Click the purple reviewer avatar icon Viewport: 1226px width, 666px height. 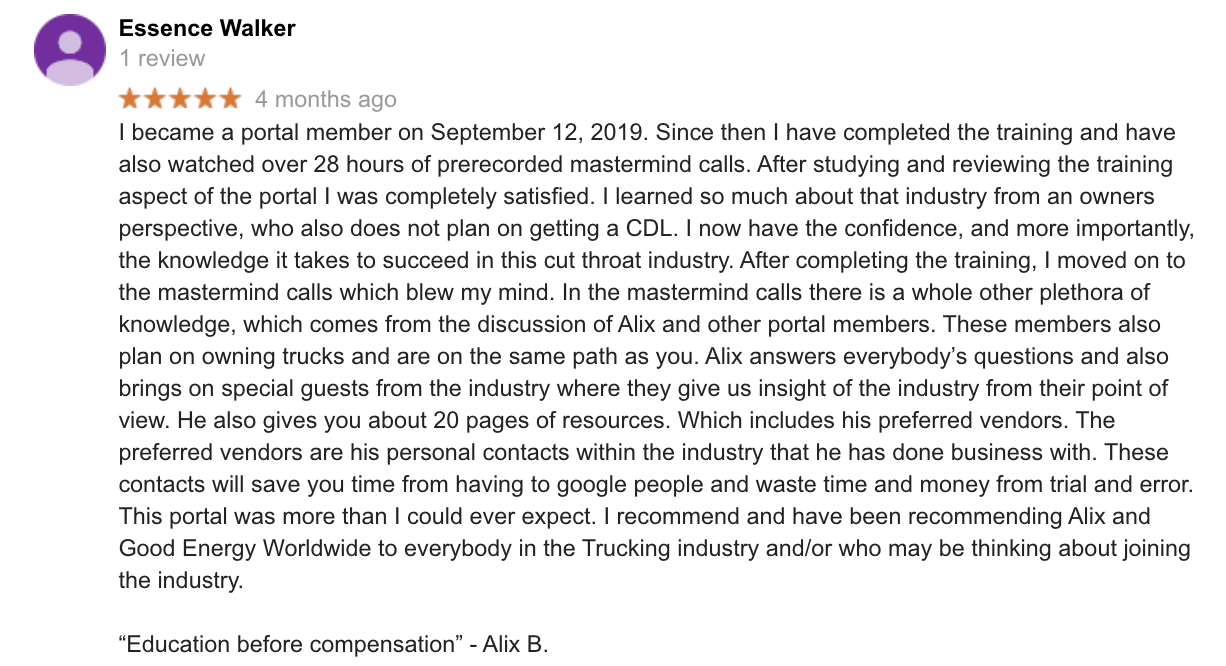click(71, 50)
